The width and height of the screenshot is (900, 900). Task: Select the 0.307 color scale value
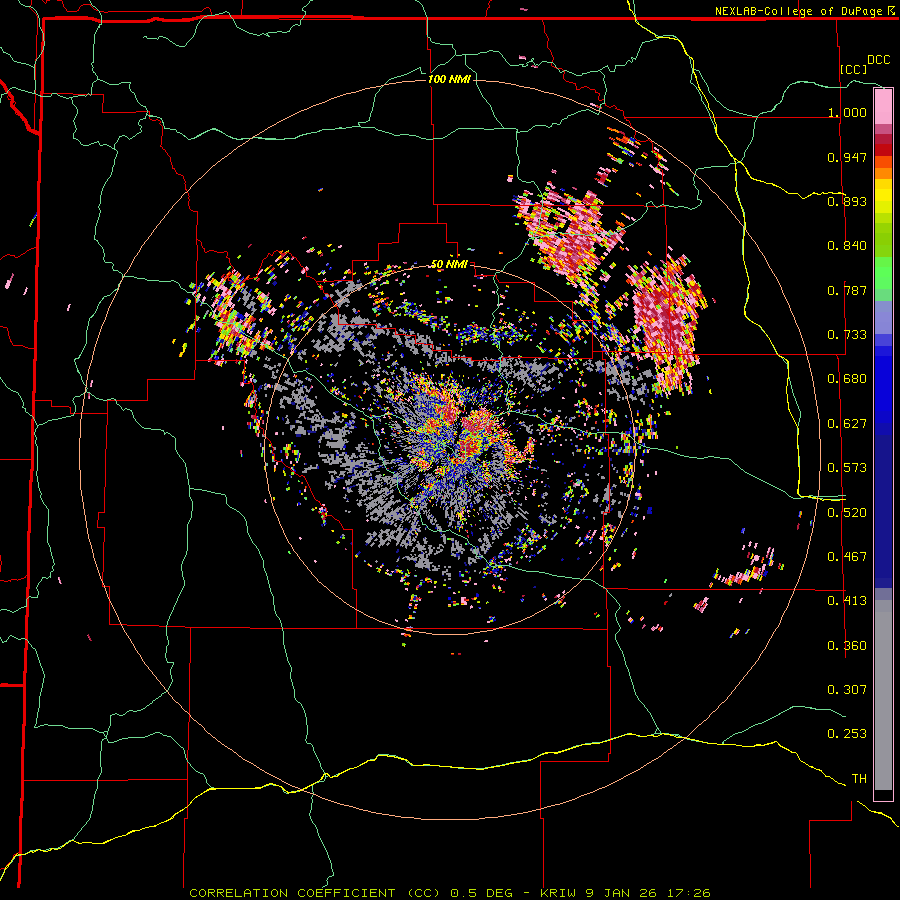point(847,690)
